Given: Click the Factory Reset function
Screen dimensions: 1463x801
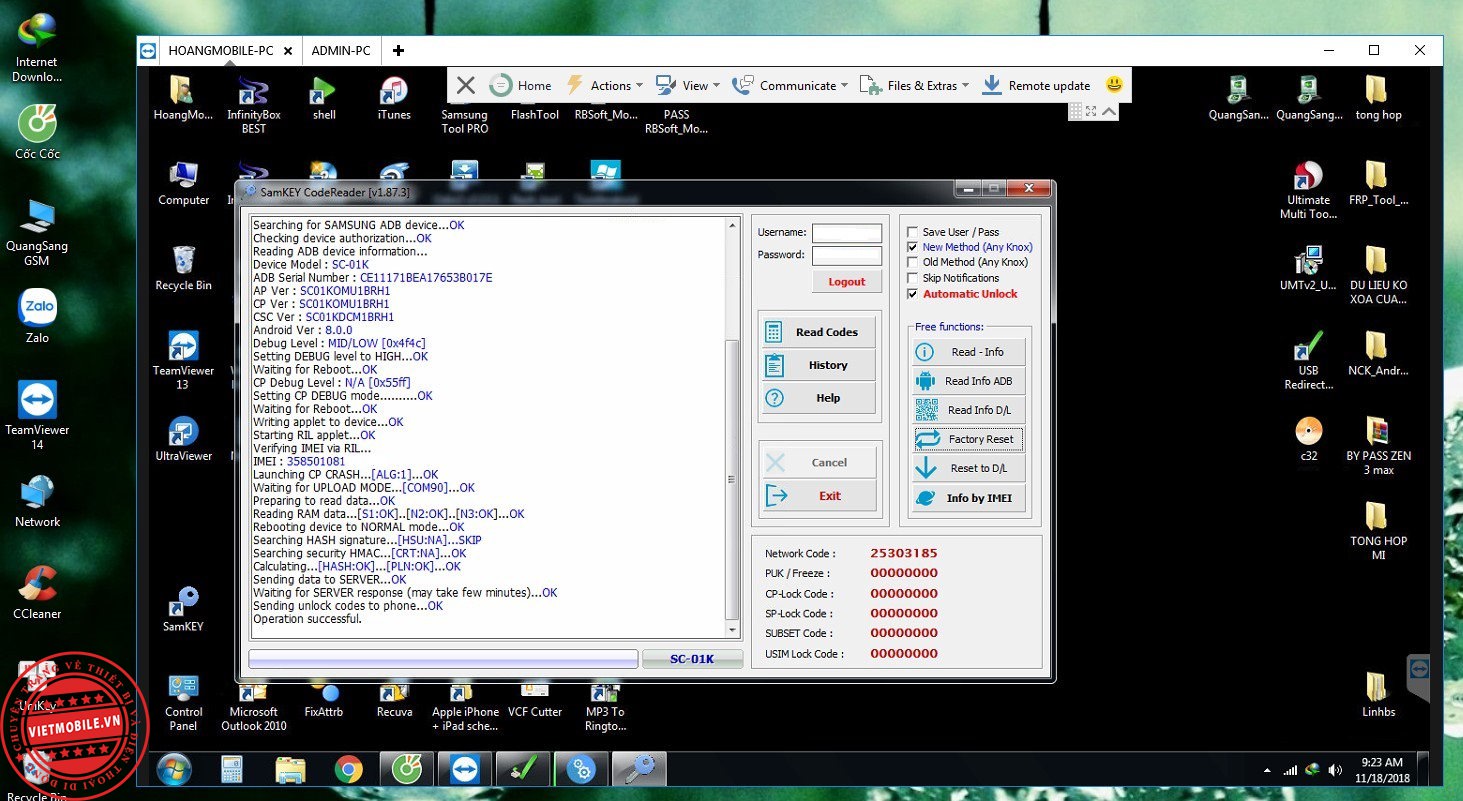Looking at the screenshot, I should (x=968, y=439).
